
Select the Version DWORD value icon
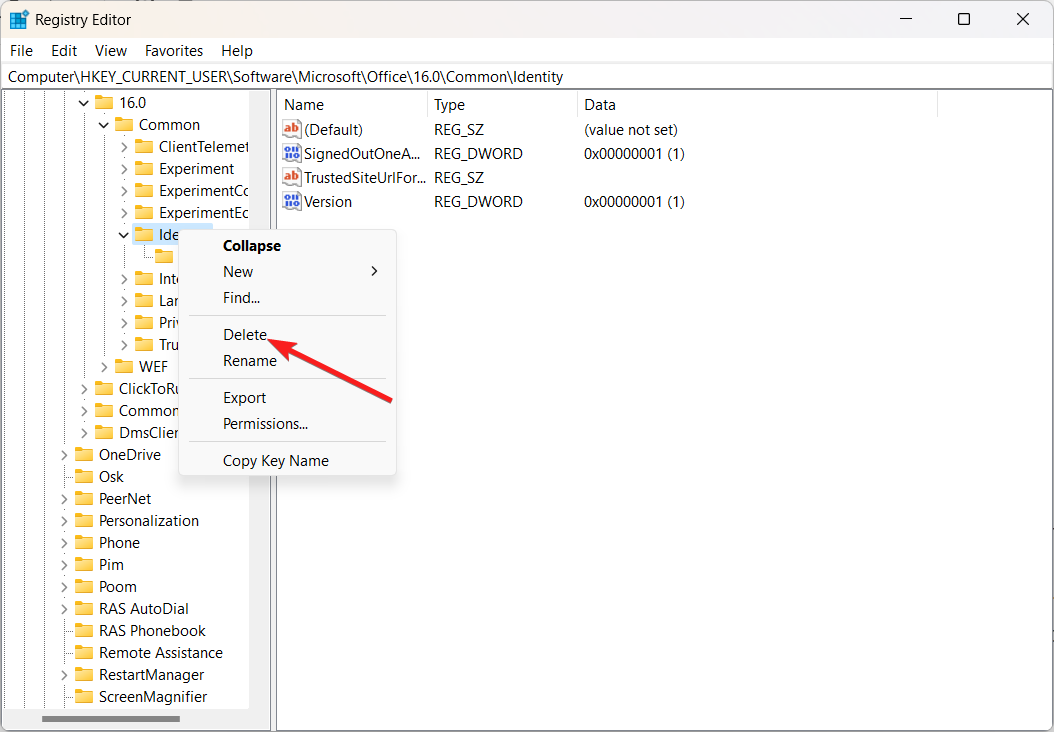[292, 202]
